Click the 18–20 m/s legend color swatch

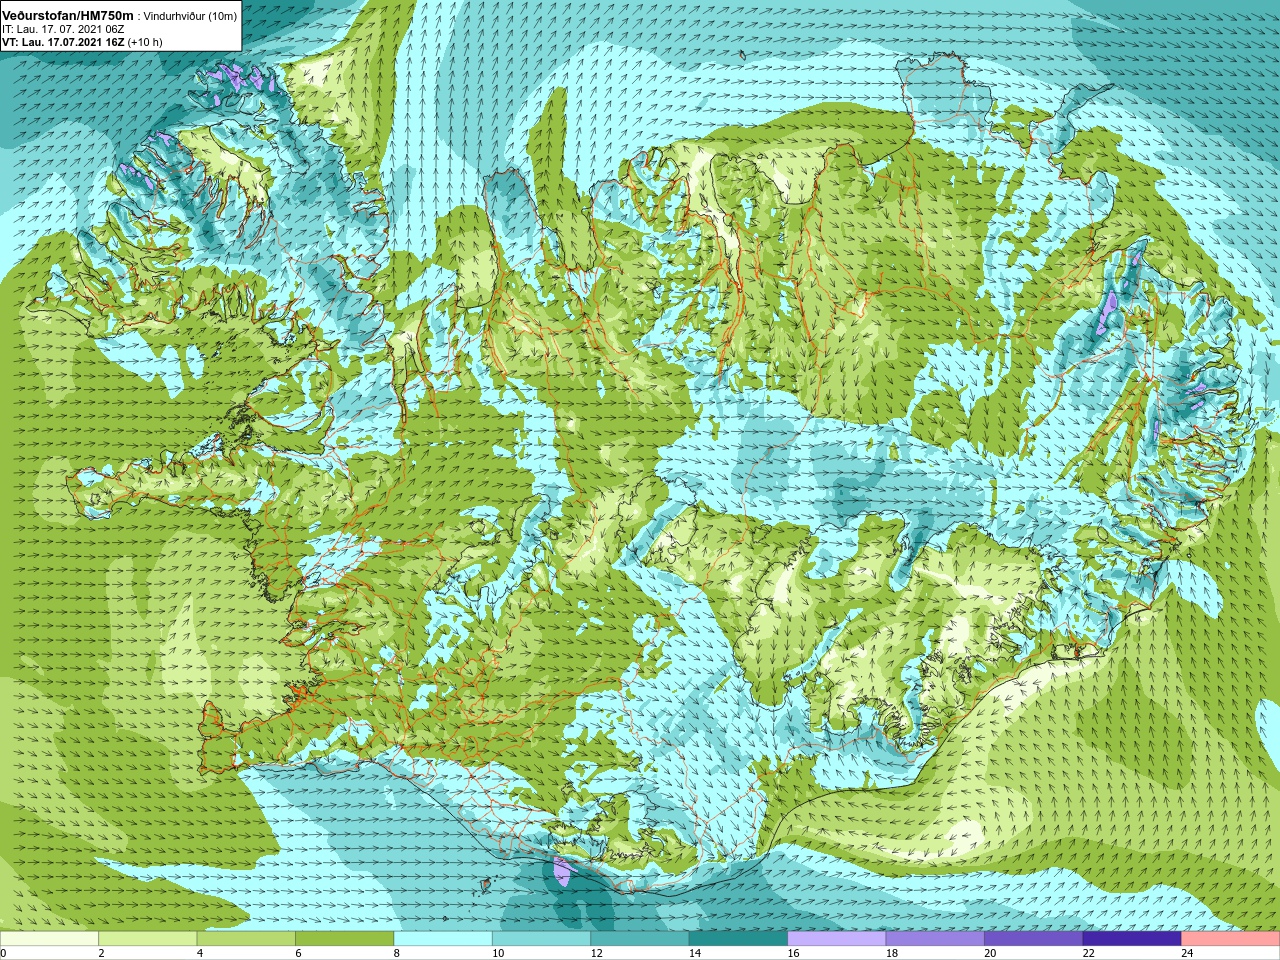(935, 939)
